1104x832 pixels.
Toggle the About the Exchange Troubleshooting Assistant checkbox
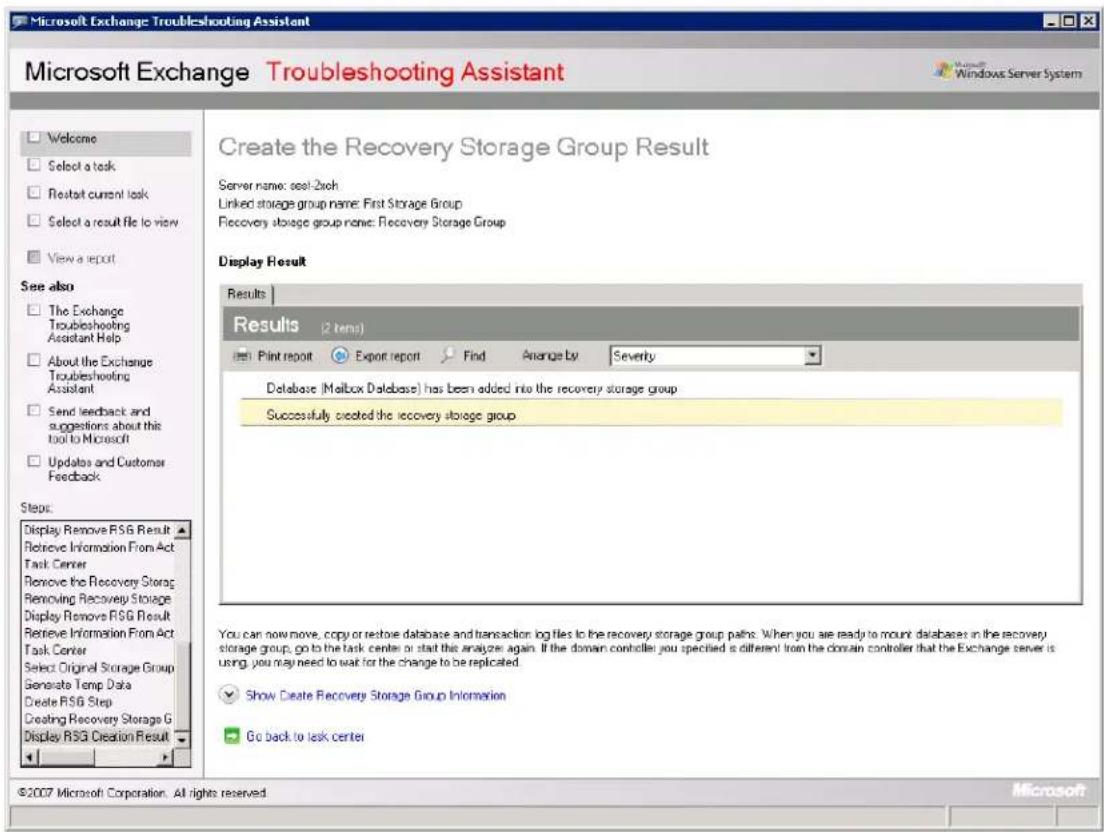[x=33, y=360]
